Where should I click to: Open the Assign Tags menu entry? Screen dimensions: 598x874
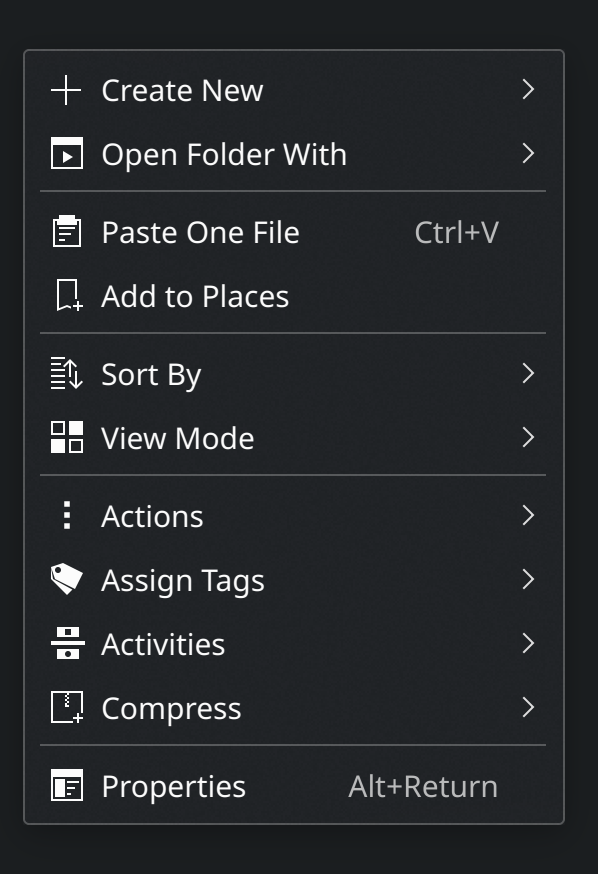point(293,580)
